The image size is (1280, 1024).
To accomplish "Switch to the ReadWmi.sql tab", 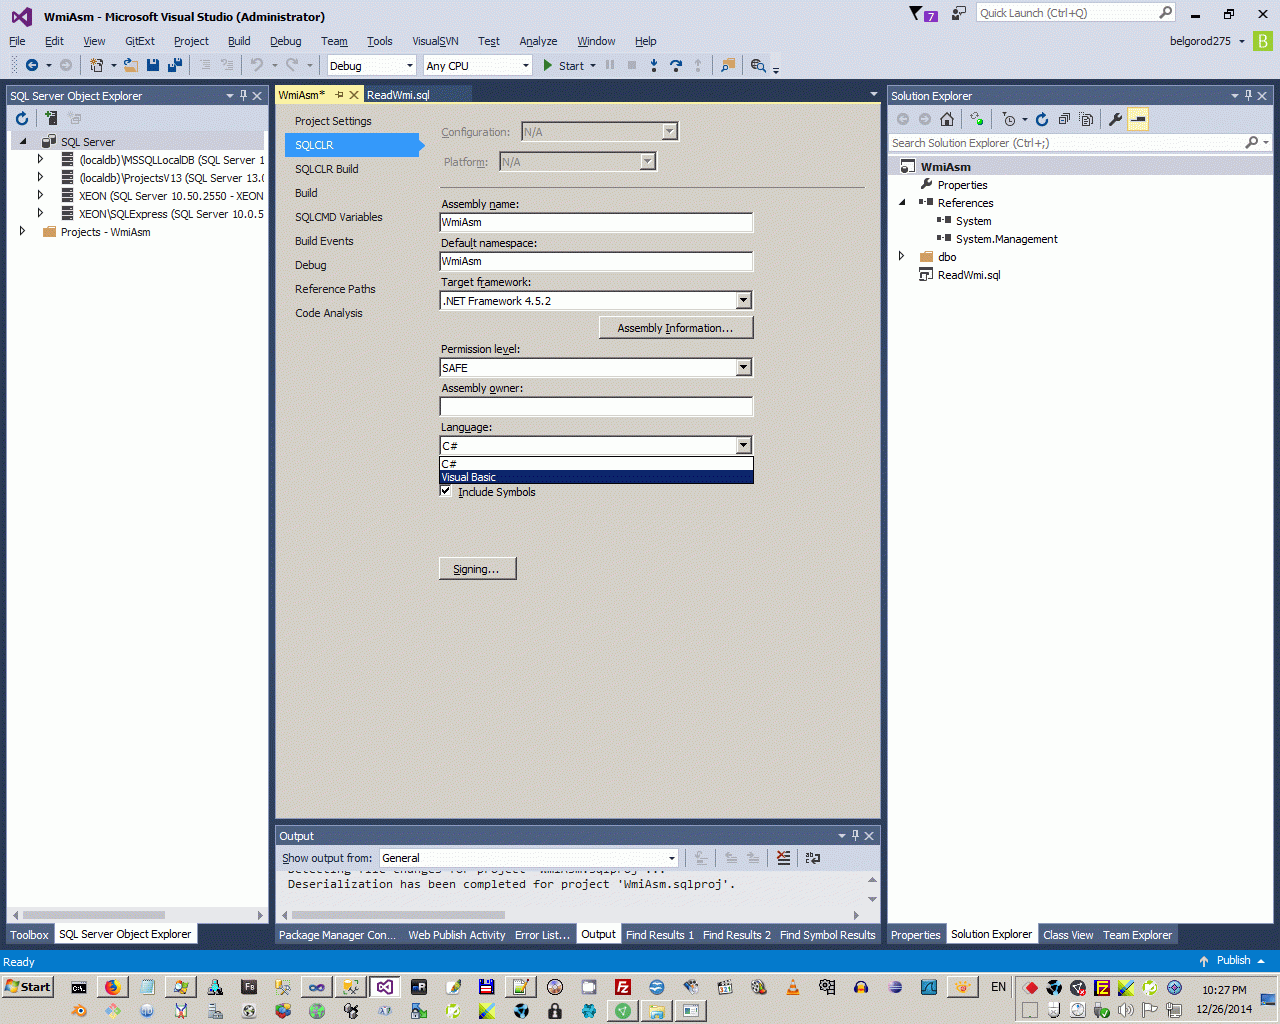I will tap(398, 95).
